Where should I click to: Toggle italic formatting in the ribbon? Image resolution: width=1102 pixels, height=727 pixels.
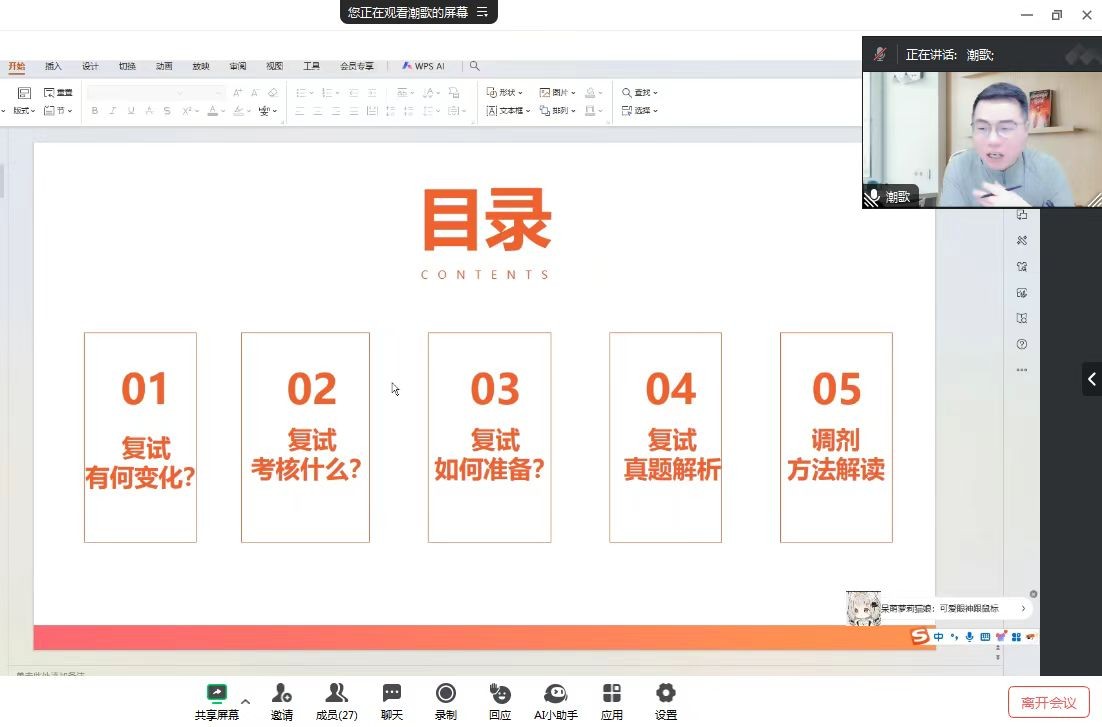[x=112, y=111]
